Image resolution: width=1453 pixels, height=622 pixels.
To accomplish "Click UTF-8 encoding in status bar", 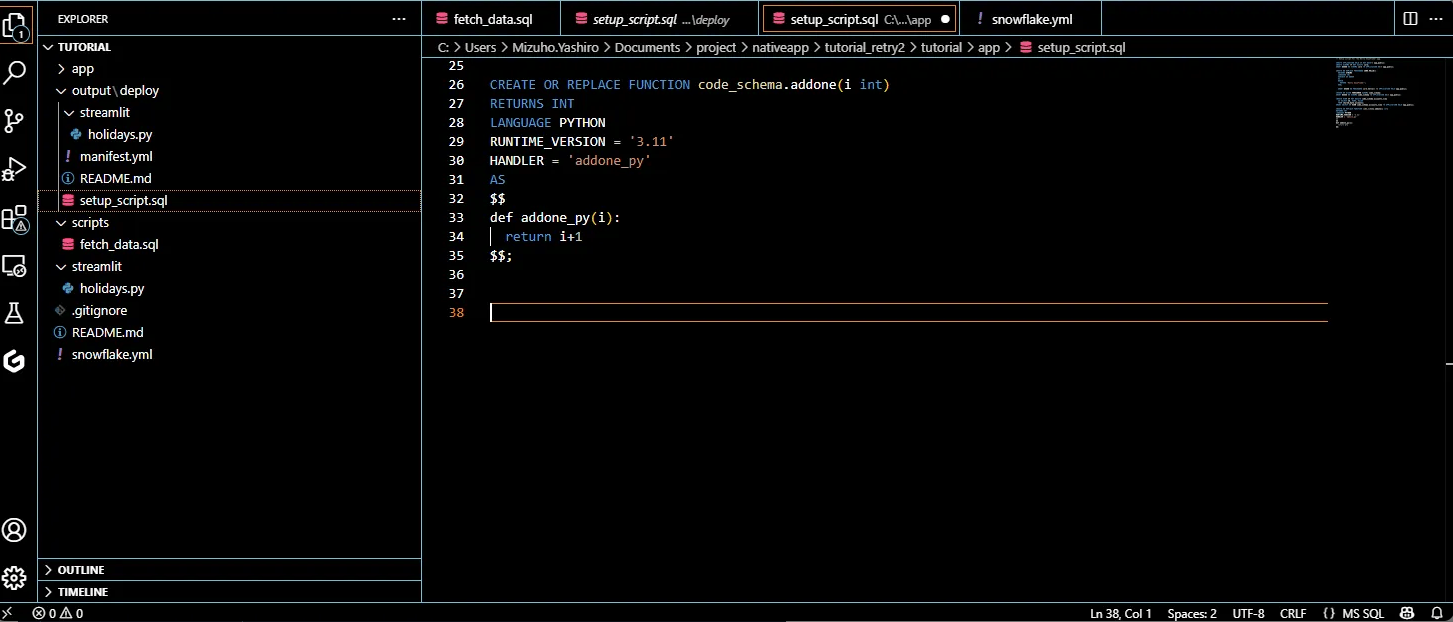I will (x=1248, y=613).
